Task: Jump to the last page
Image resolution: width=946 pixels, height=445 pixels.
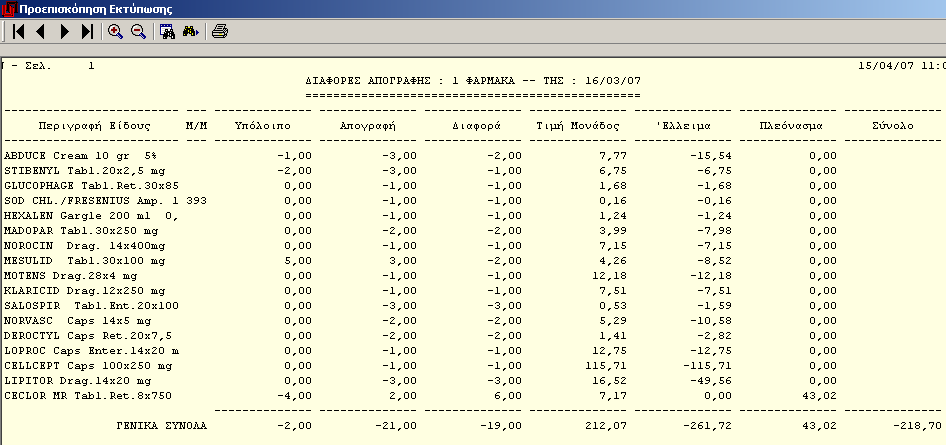Action: pyautogui.click(x=87, y=32)
